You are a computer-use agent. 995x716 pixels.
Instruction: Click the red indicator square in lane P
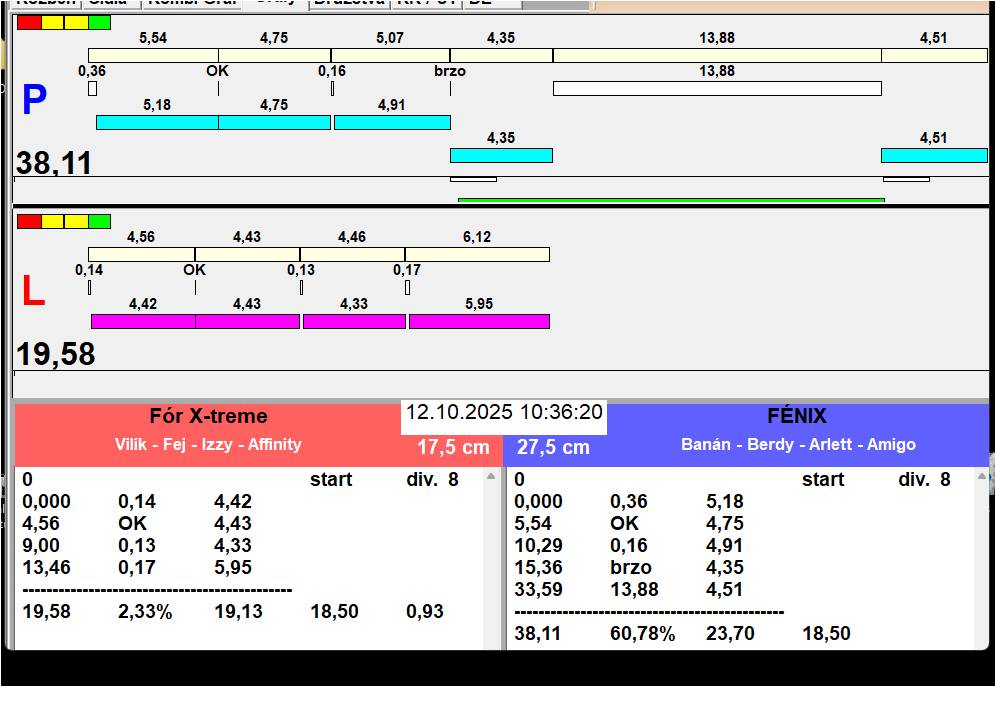29,23
